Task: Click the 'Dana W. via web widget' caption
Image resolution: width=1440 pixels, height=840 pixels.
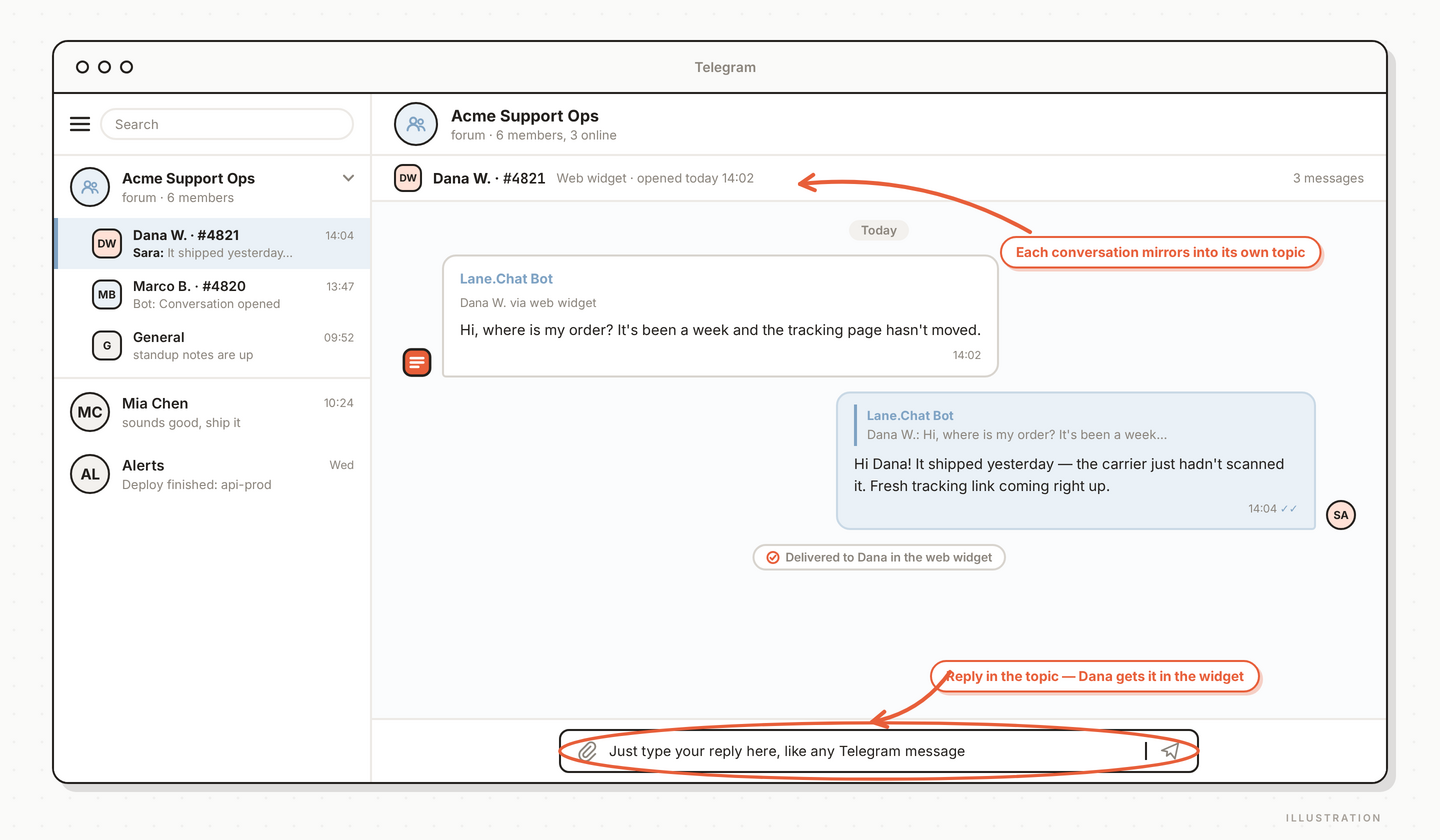Action: click(x=528, y=302)
